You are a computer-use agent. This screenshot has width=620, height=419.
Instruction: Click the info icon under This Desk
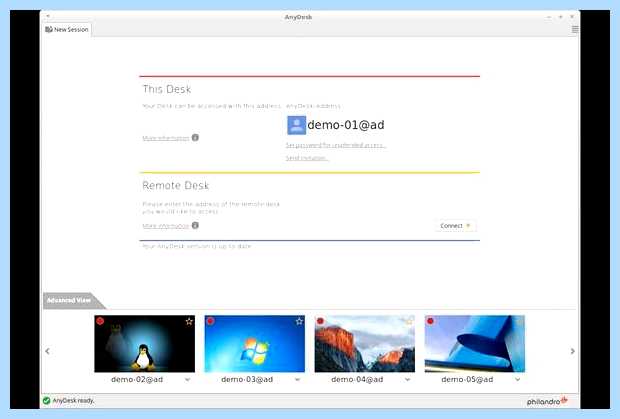[195, 138]
